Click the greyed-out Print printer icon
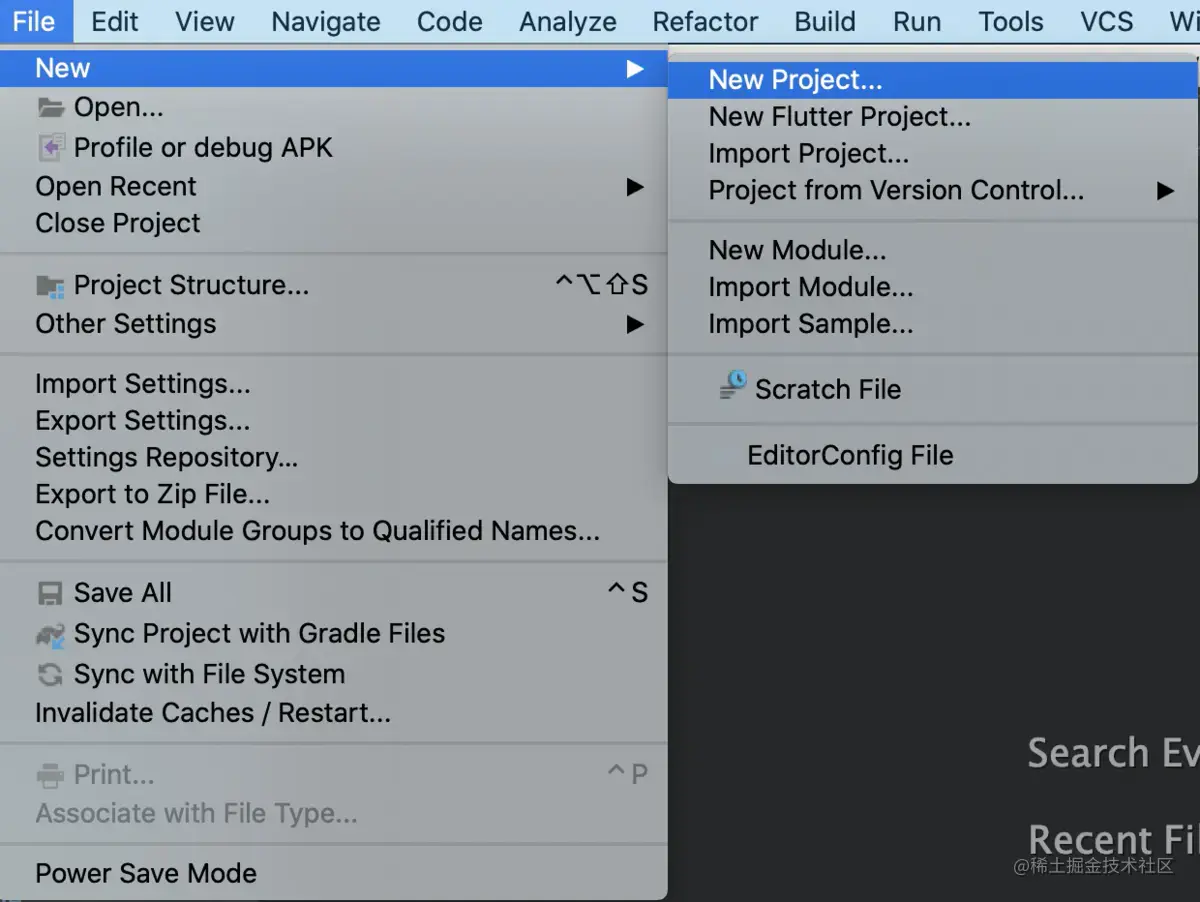This screenshot has height=902, width=1200. (x=50, y=775)
